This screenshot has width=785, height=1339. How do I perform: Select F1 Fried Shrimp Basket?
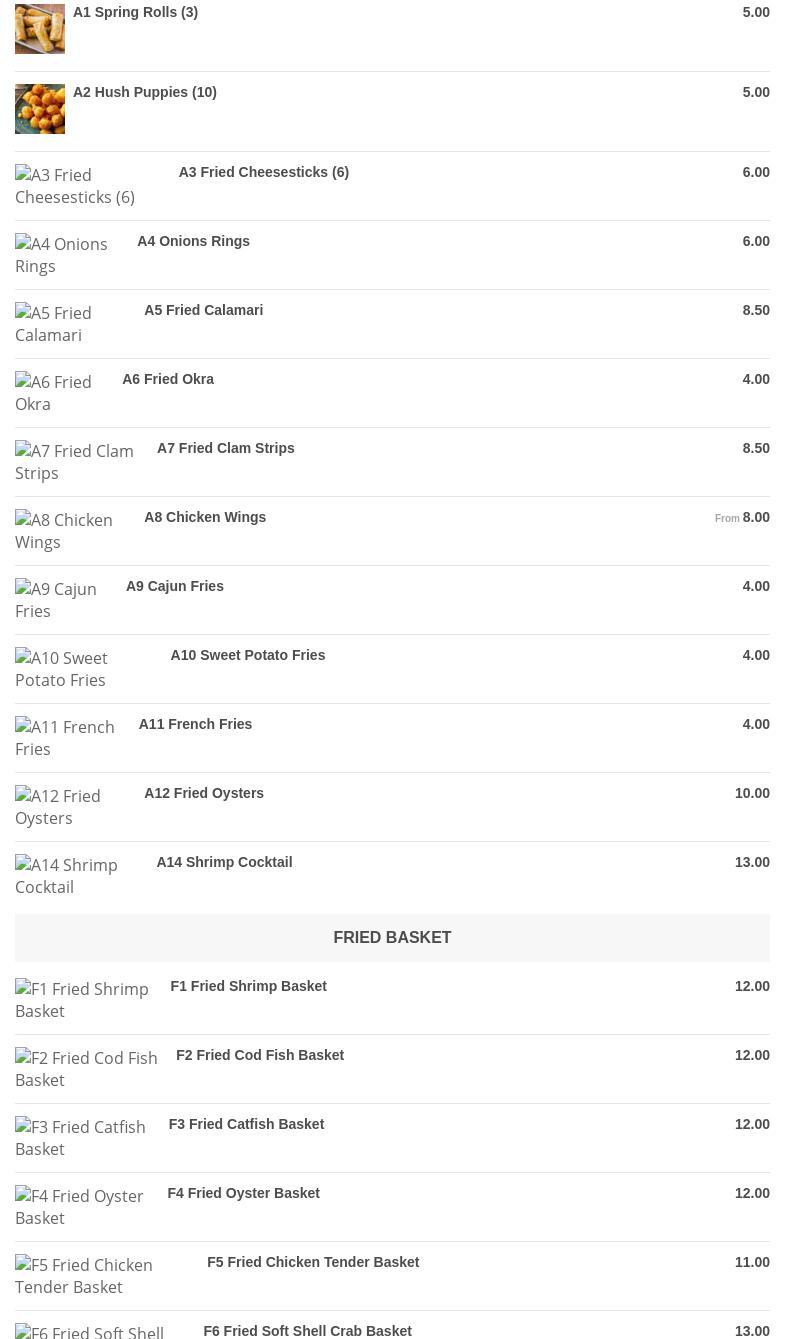click(x=248, y=986)
